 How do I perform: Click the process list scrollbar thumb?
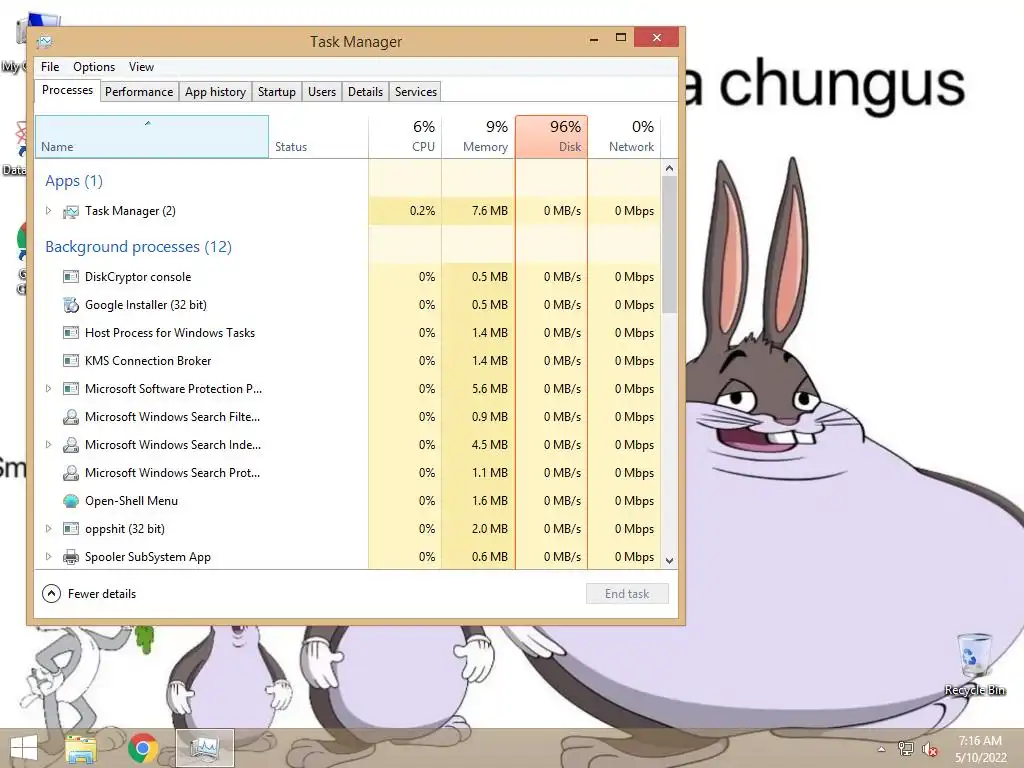point(669,244)
